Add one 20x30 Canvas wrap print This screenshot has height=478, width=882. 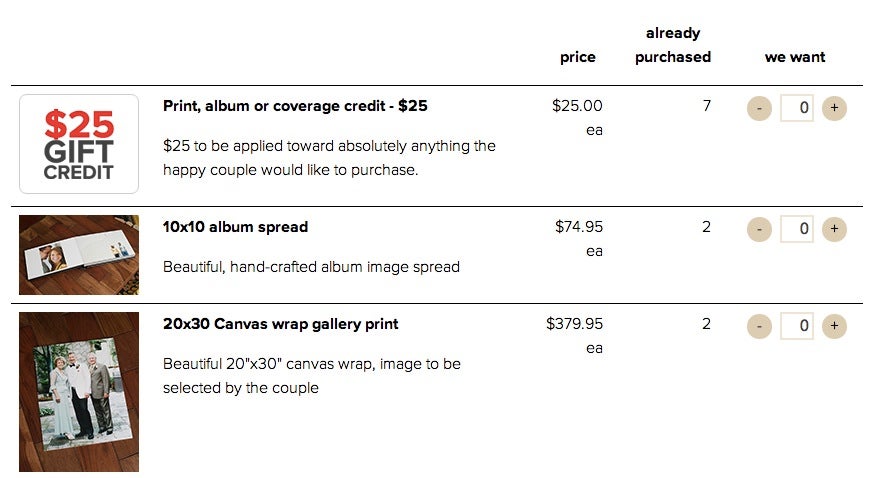(834, 326)
